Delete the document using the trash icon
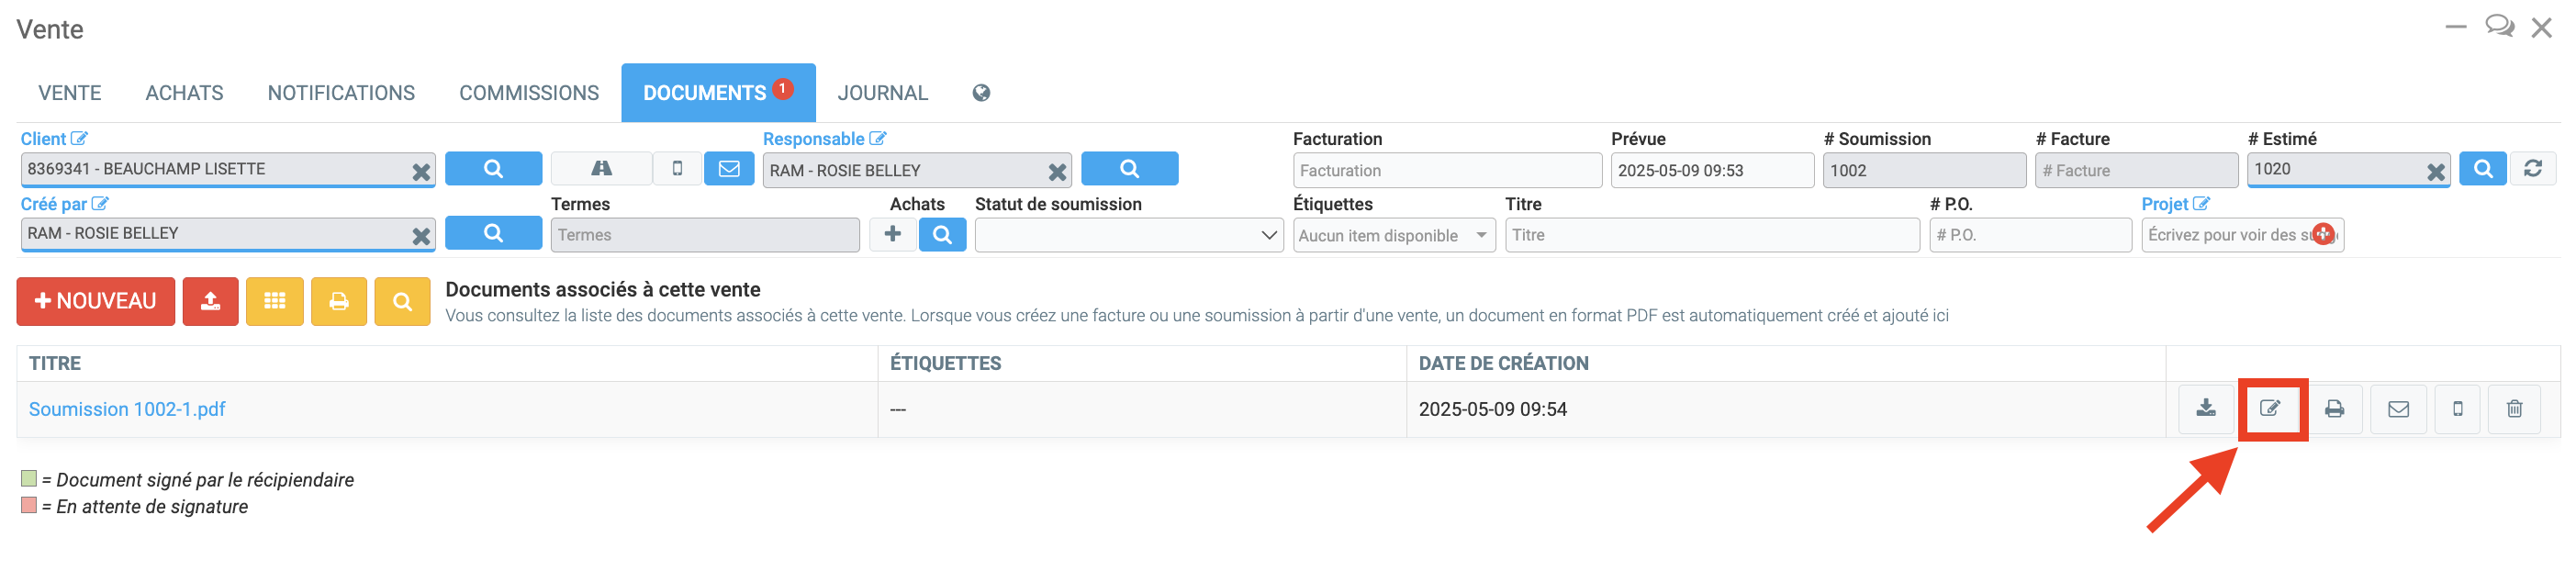This screenshot has width=2576, height=571. pyautogui.click(x=2514, y=409)
